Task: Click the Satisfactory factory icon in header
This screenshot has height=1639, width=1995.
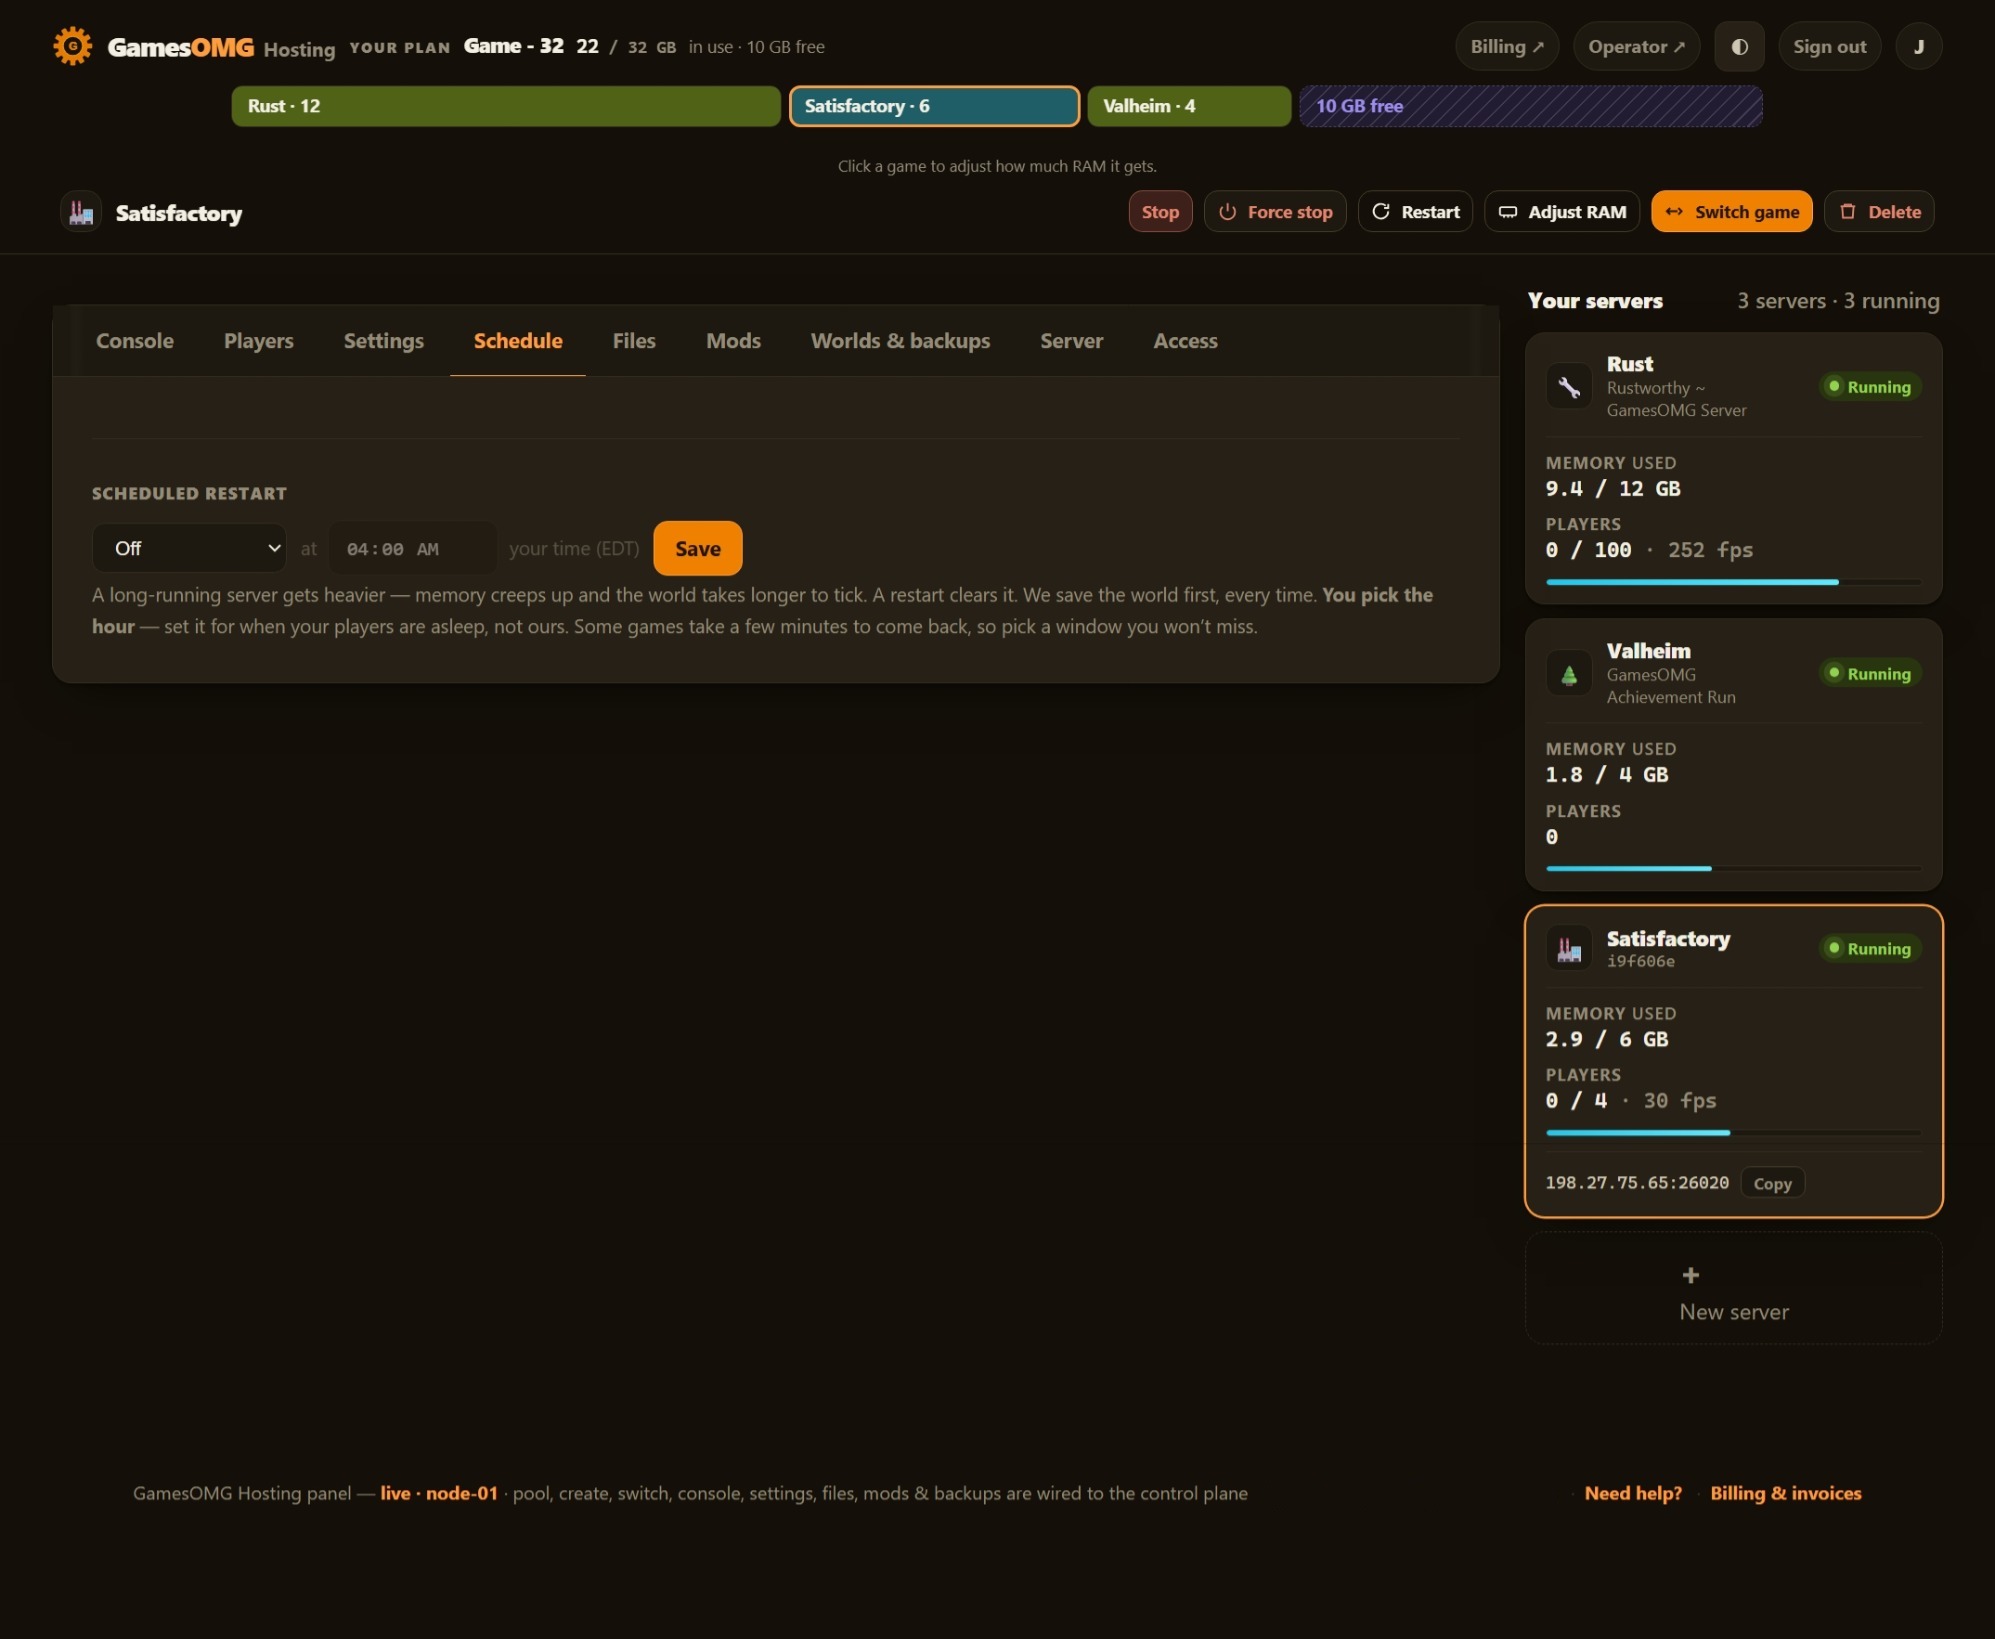Action: click(x=81, y=212)
